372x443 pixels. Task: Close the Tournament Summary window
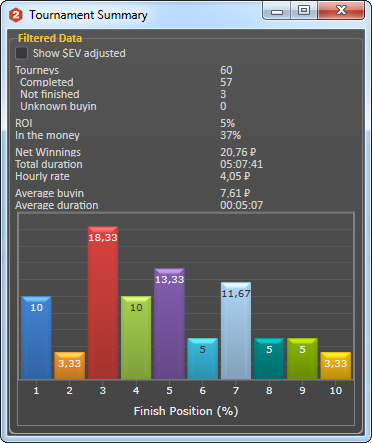pyautogui.click(x=341, y=11)
